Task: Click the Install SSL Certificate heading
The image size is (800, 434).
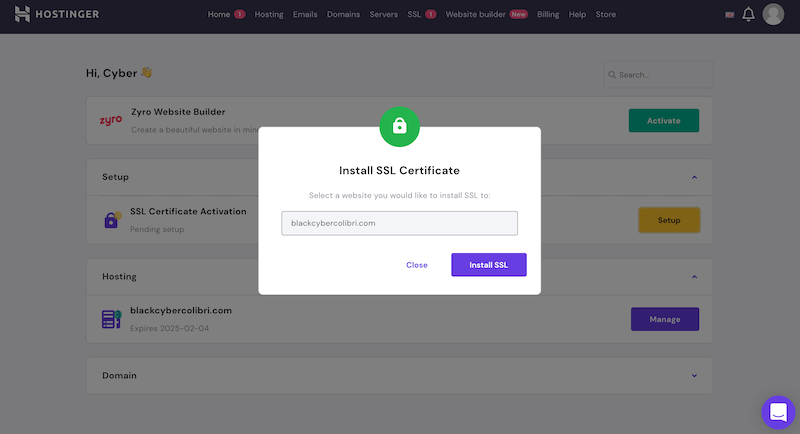Action: 399,170
